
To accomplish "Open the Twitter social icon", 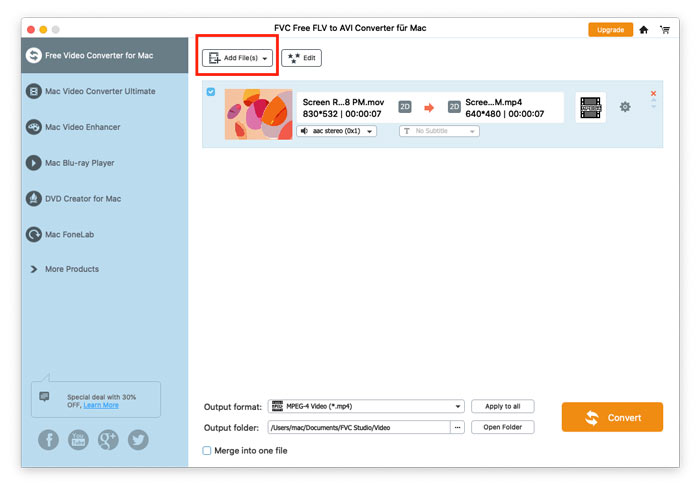I will pyautogui.click(x=138, y=439).
